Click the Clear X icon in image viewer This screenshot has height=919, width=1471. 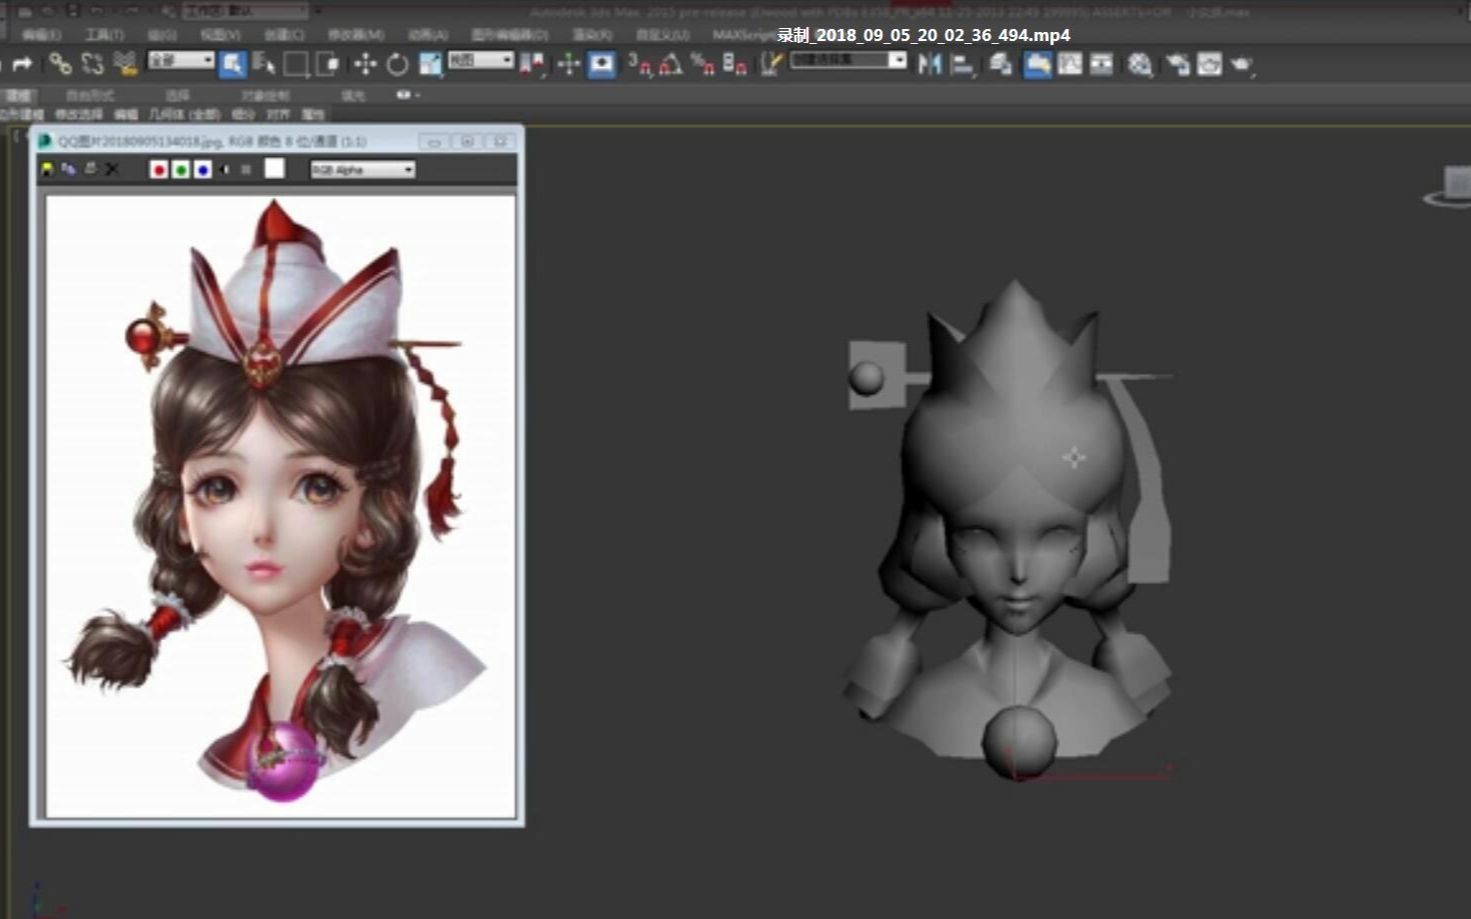click(x=112, y=169)
